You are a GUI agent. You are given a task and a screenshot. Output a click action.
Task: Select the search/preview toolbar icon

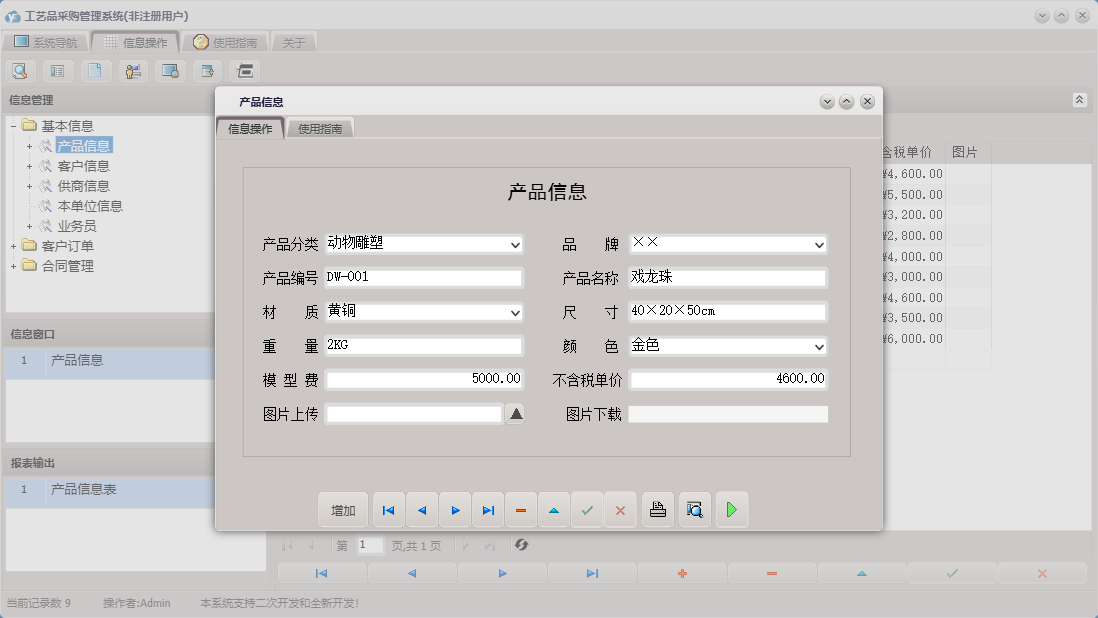click(20, 70)
